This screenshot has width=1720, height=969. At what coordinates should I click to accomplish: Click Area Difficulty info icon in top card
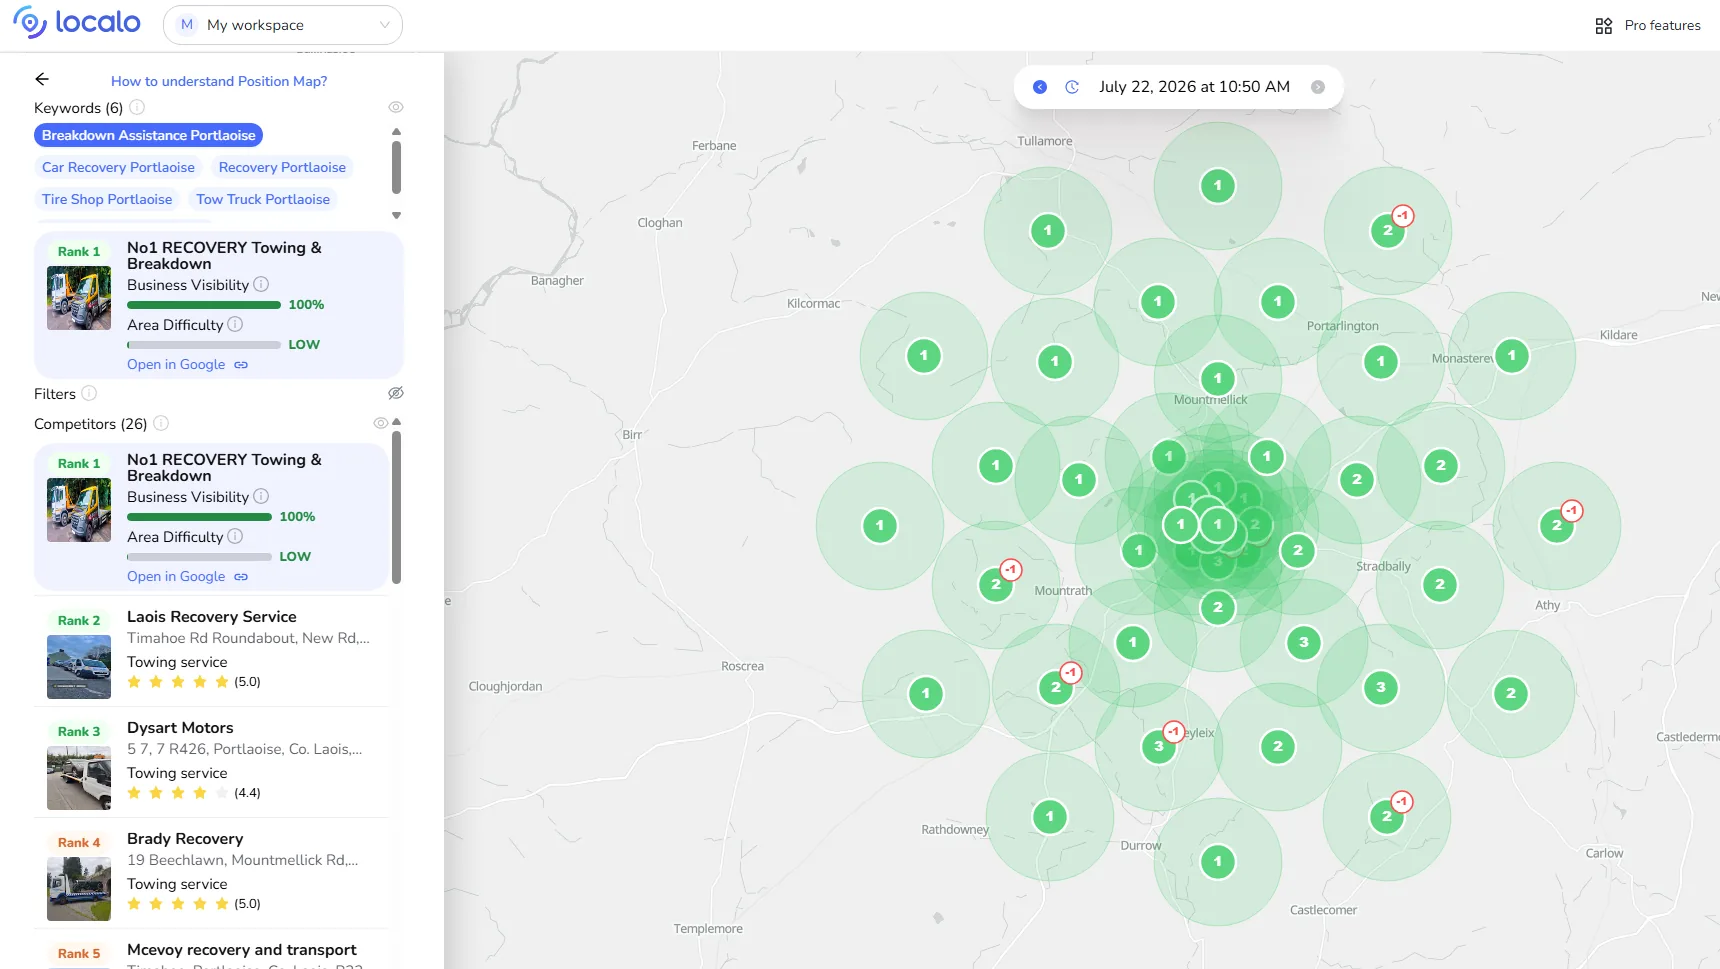click(x=235, y=324)
